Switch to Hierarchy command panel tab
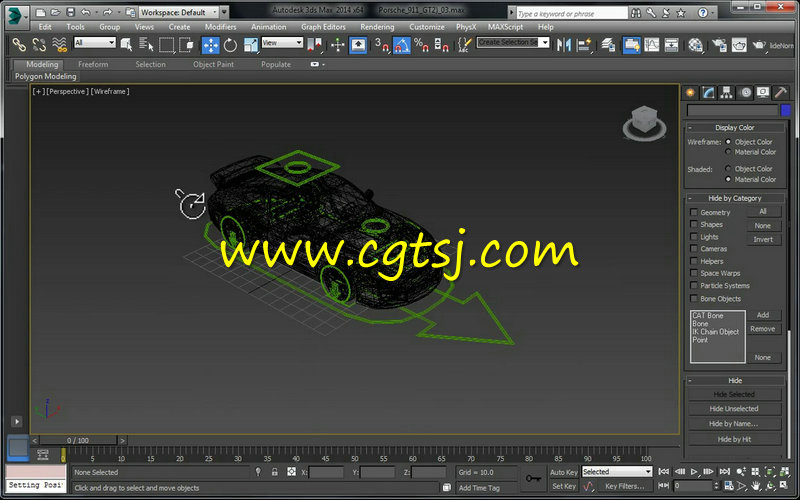Image resolution: width=800 pixels, height=500 pixels. point(727,92)
